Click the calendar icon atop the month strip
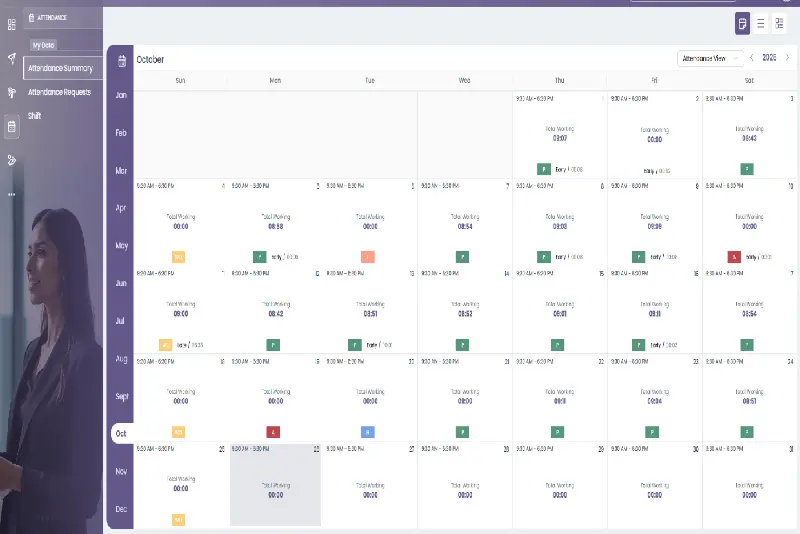The height and width of the screenshot is (534, 800). [122, 61]
